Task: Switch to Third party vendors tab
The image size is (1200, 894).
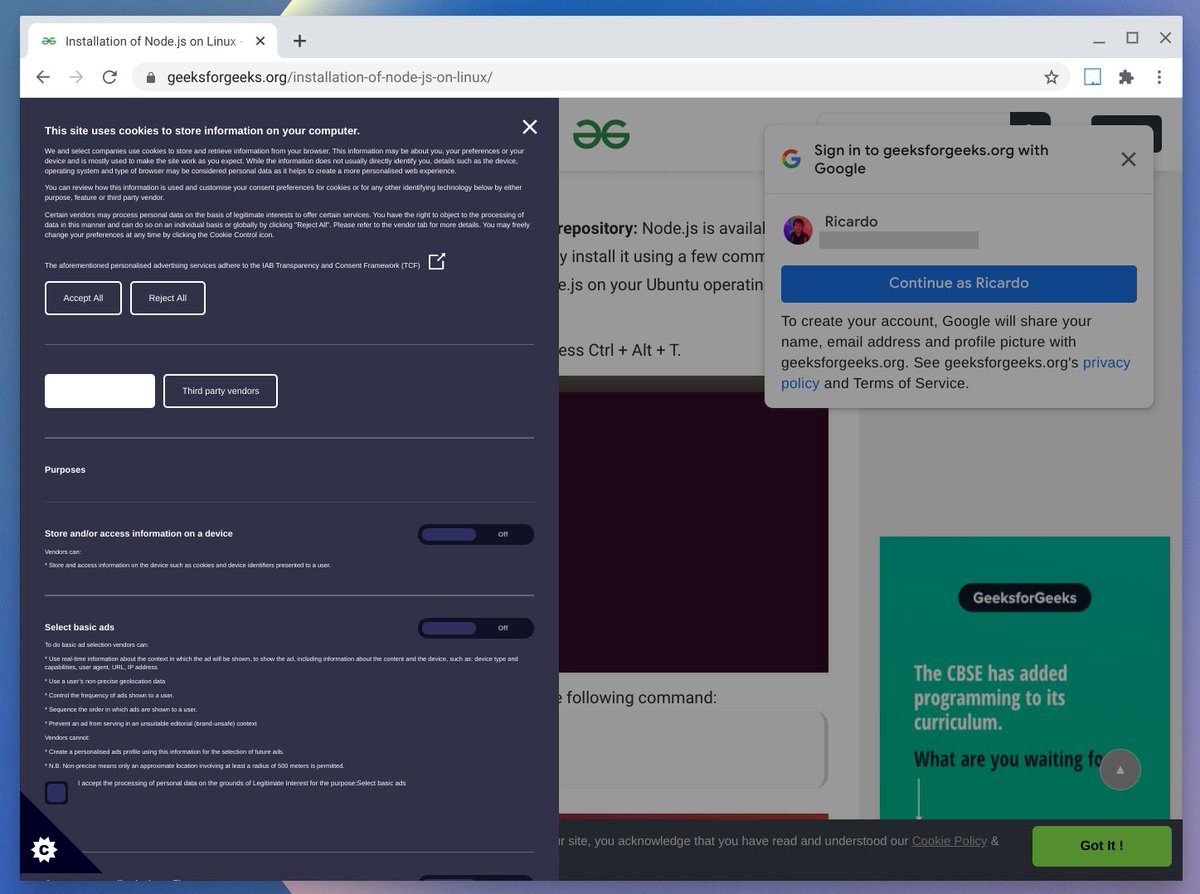Action: tap(220, 391)
